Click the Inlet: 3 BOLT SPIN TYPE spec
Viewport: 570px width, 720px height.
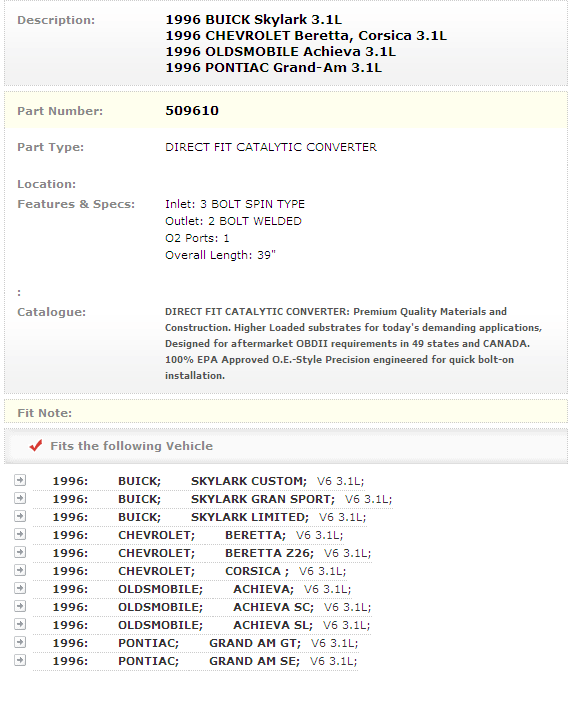(x=235, y=204)
